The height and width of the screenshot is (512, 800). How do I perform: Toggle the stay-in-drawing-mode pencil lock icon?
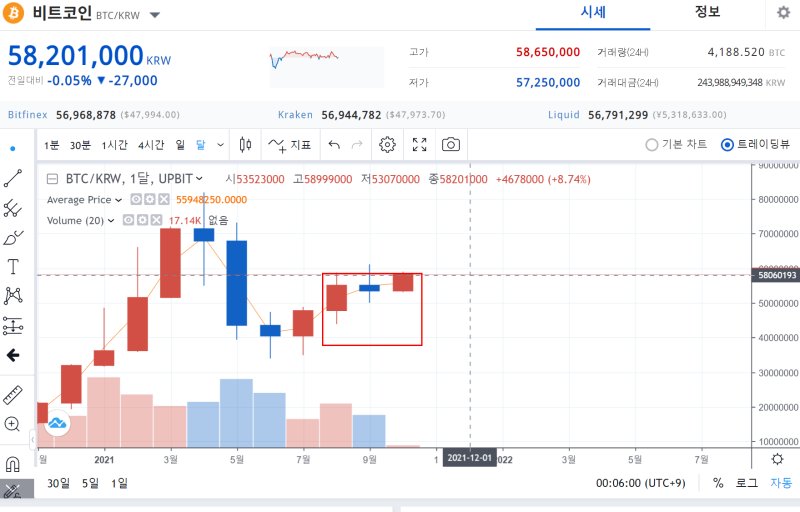click(x=12, y=491)
